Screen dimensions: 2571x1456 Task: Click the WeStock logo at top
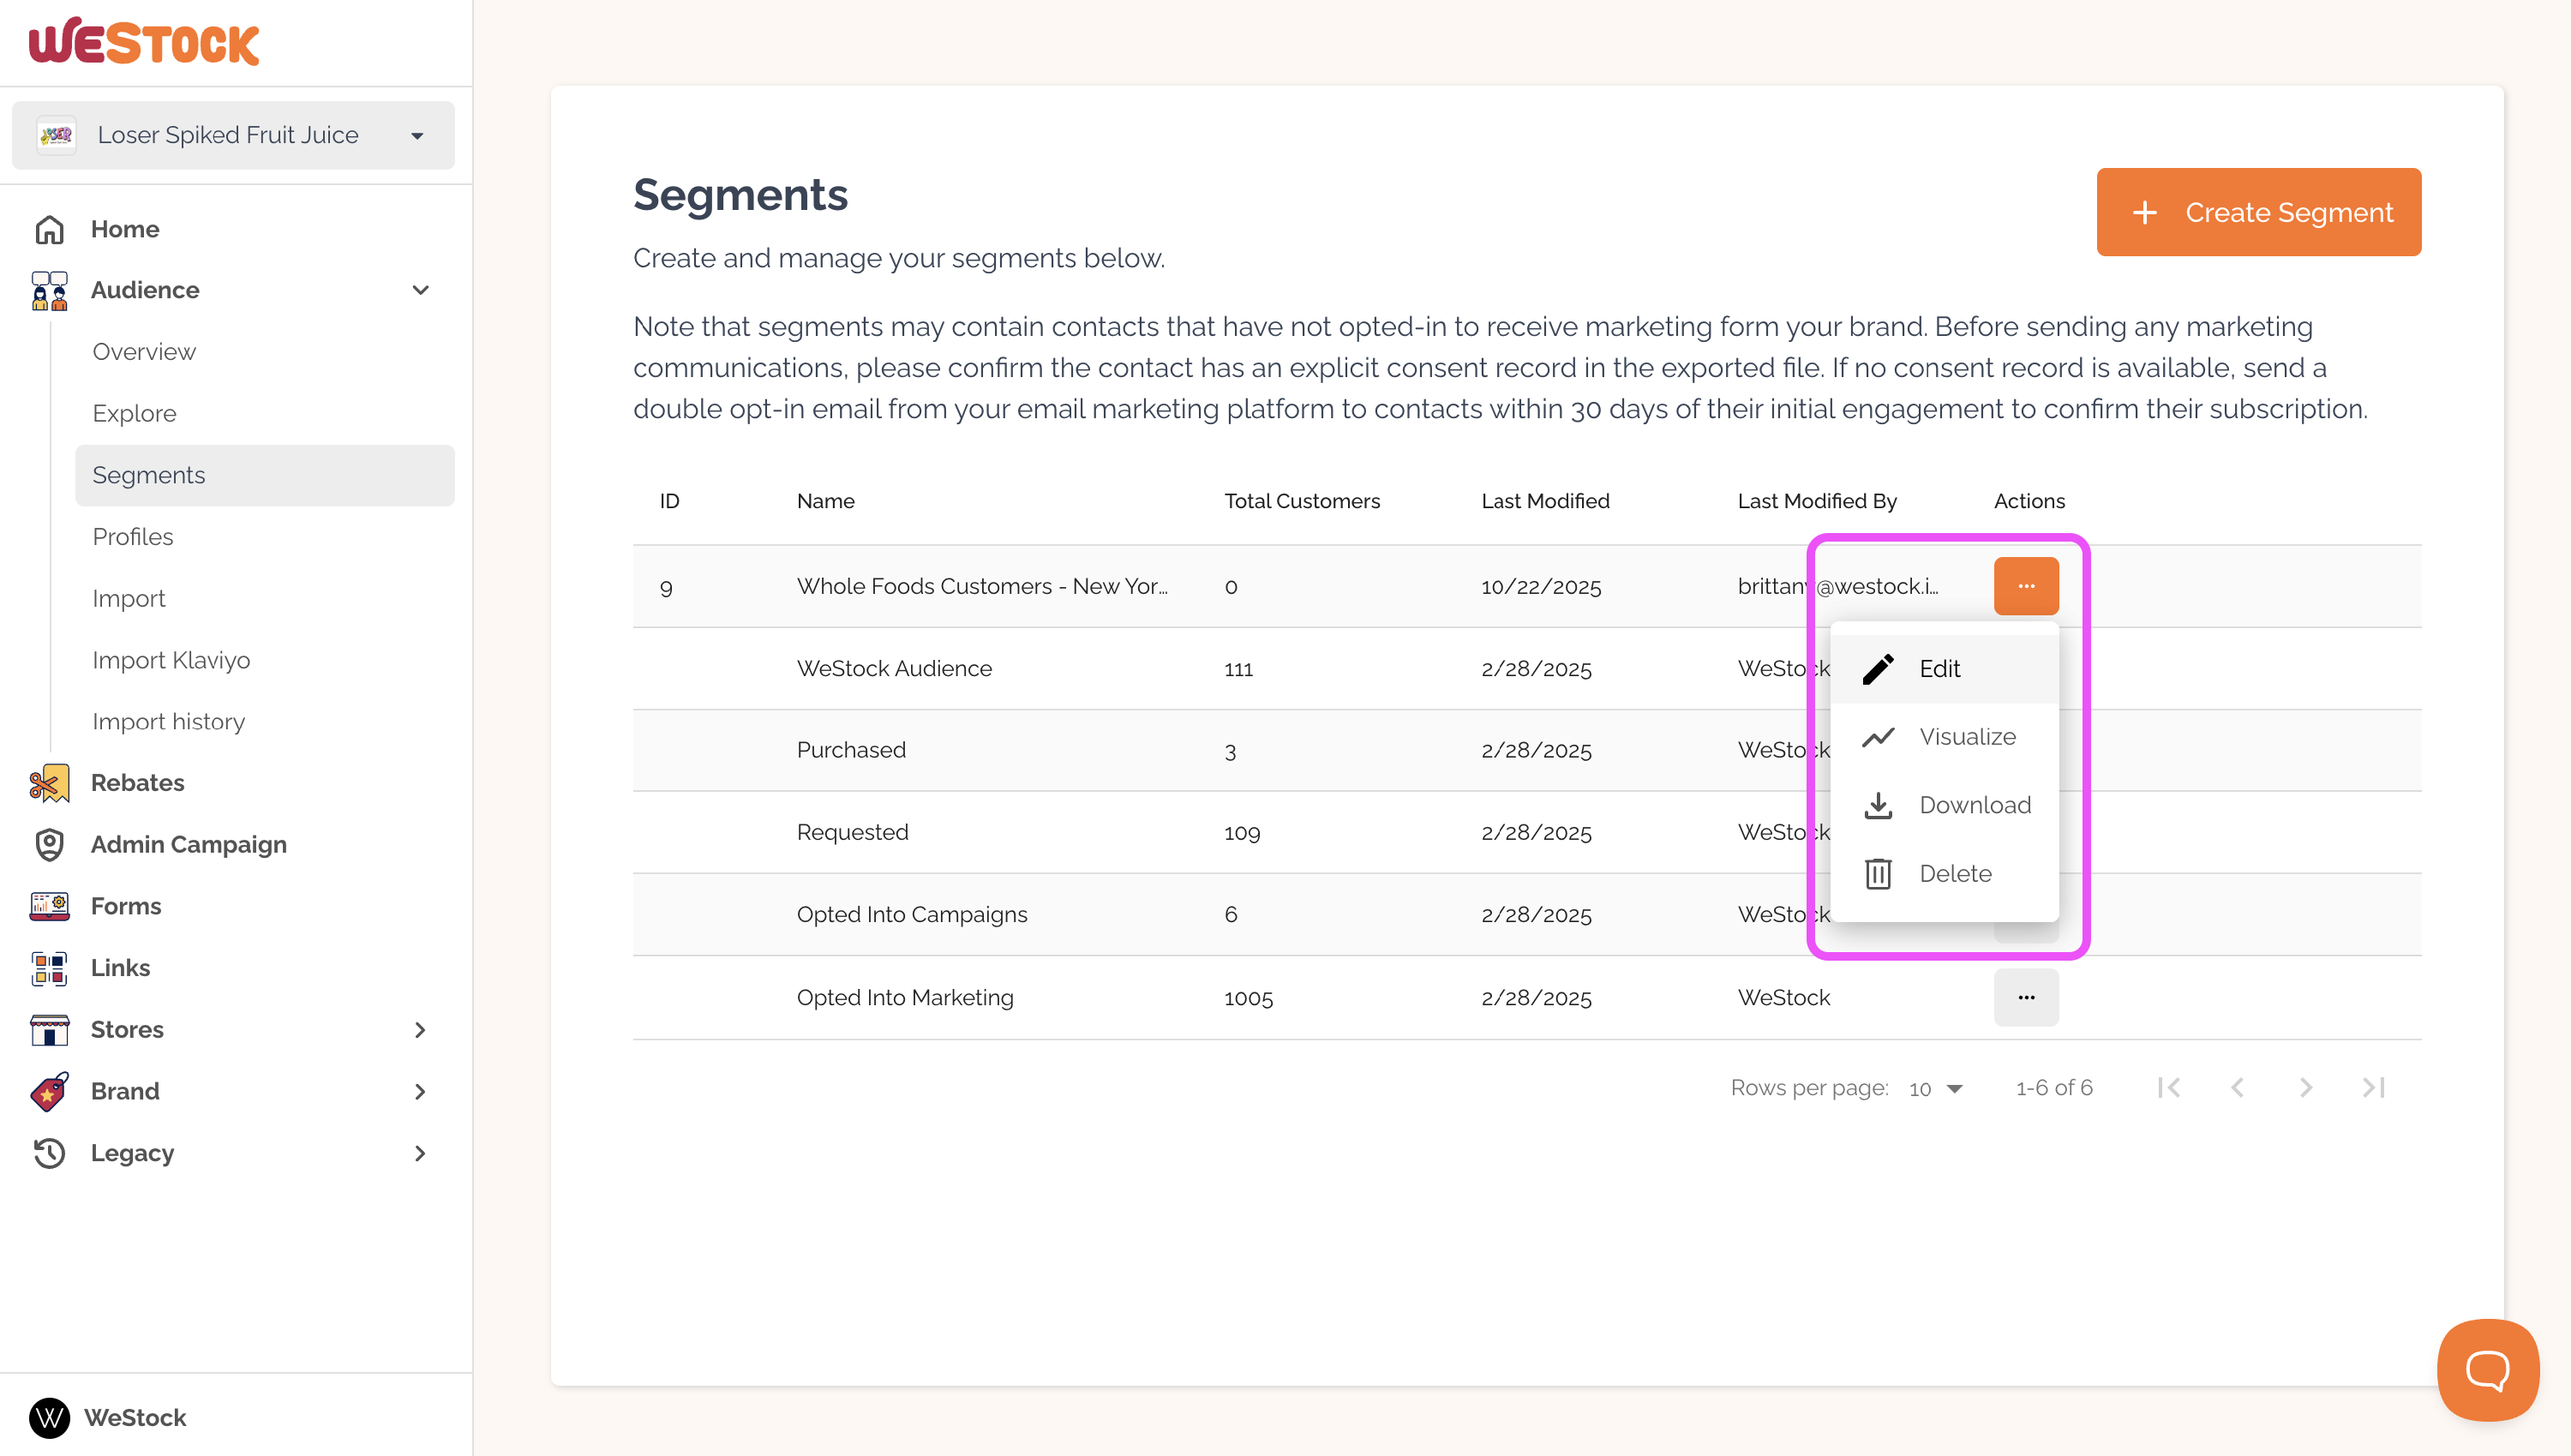(144, 42)
